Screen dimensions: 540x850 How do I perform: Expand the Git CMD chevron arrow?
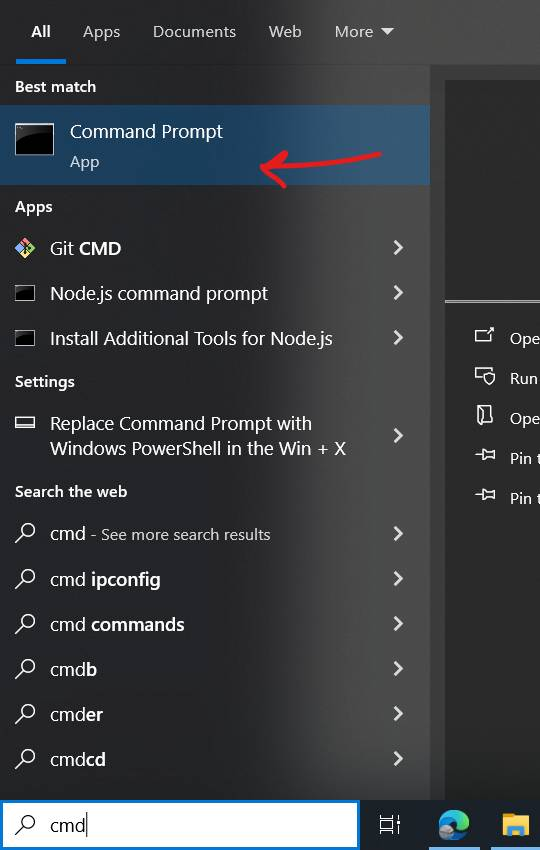398,248
